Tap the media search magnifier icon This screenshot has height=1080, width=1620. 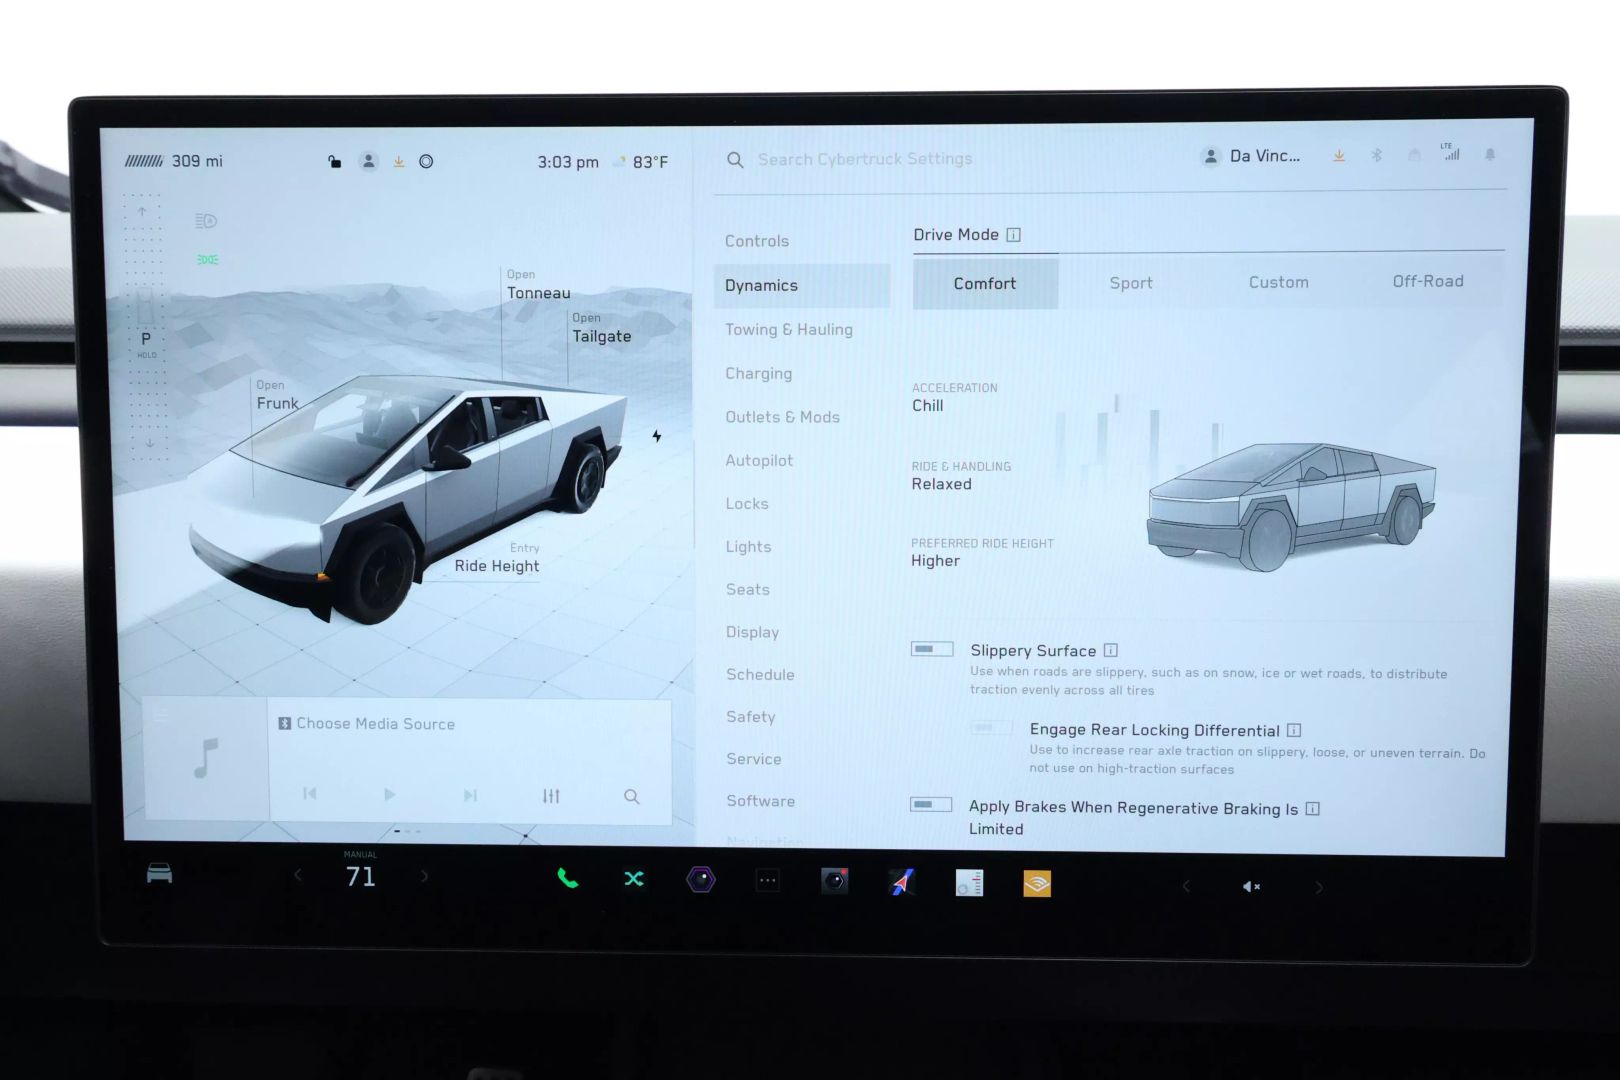point(632,797)
